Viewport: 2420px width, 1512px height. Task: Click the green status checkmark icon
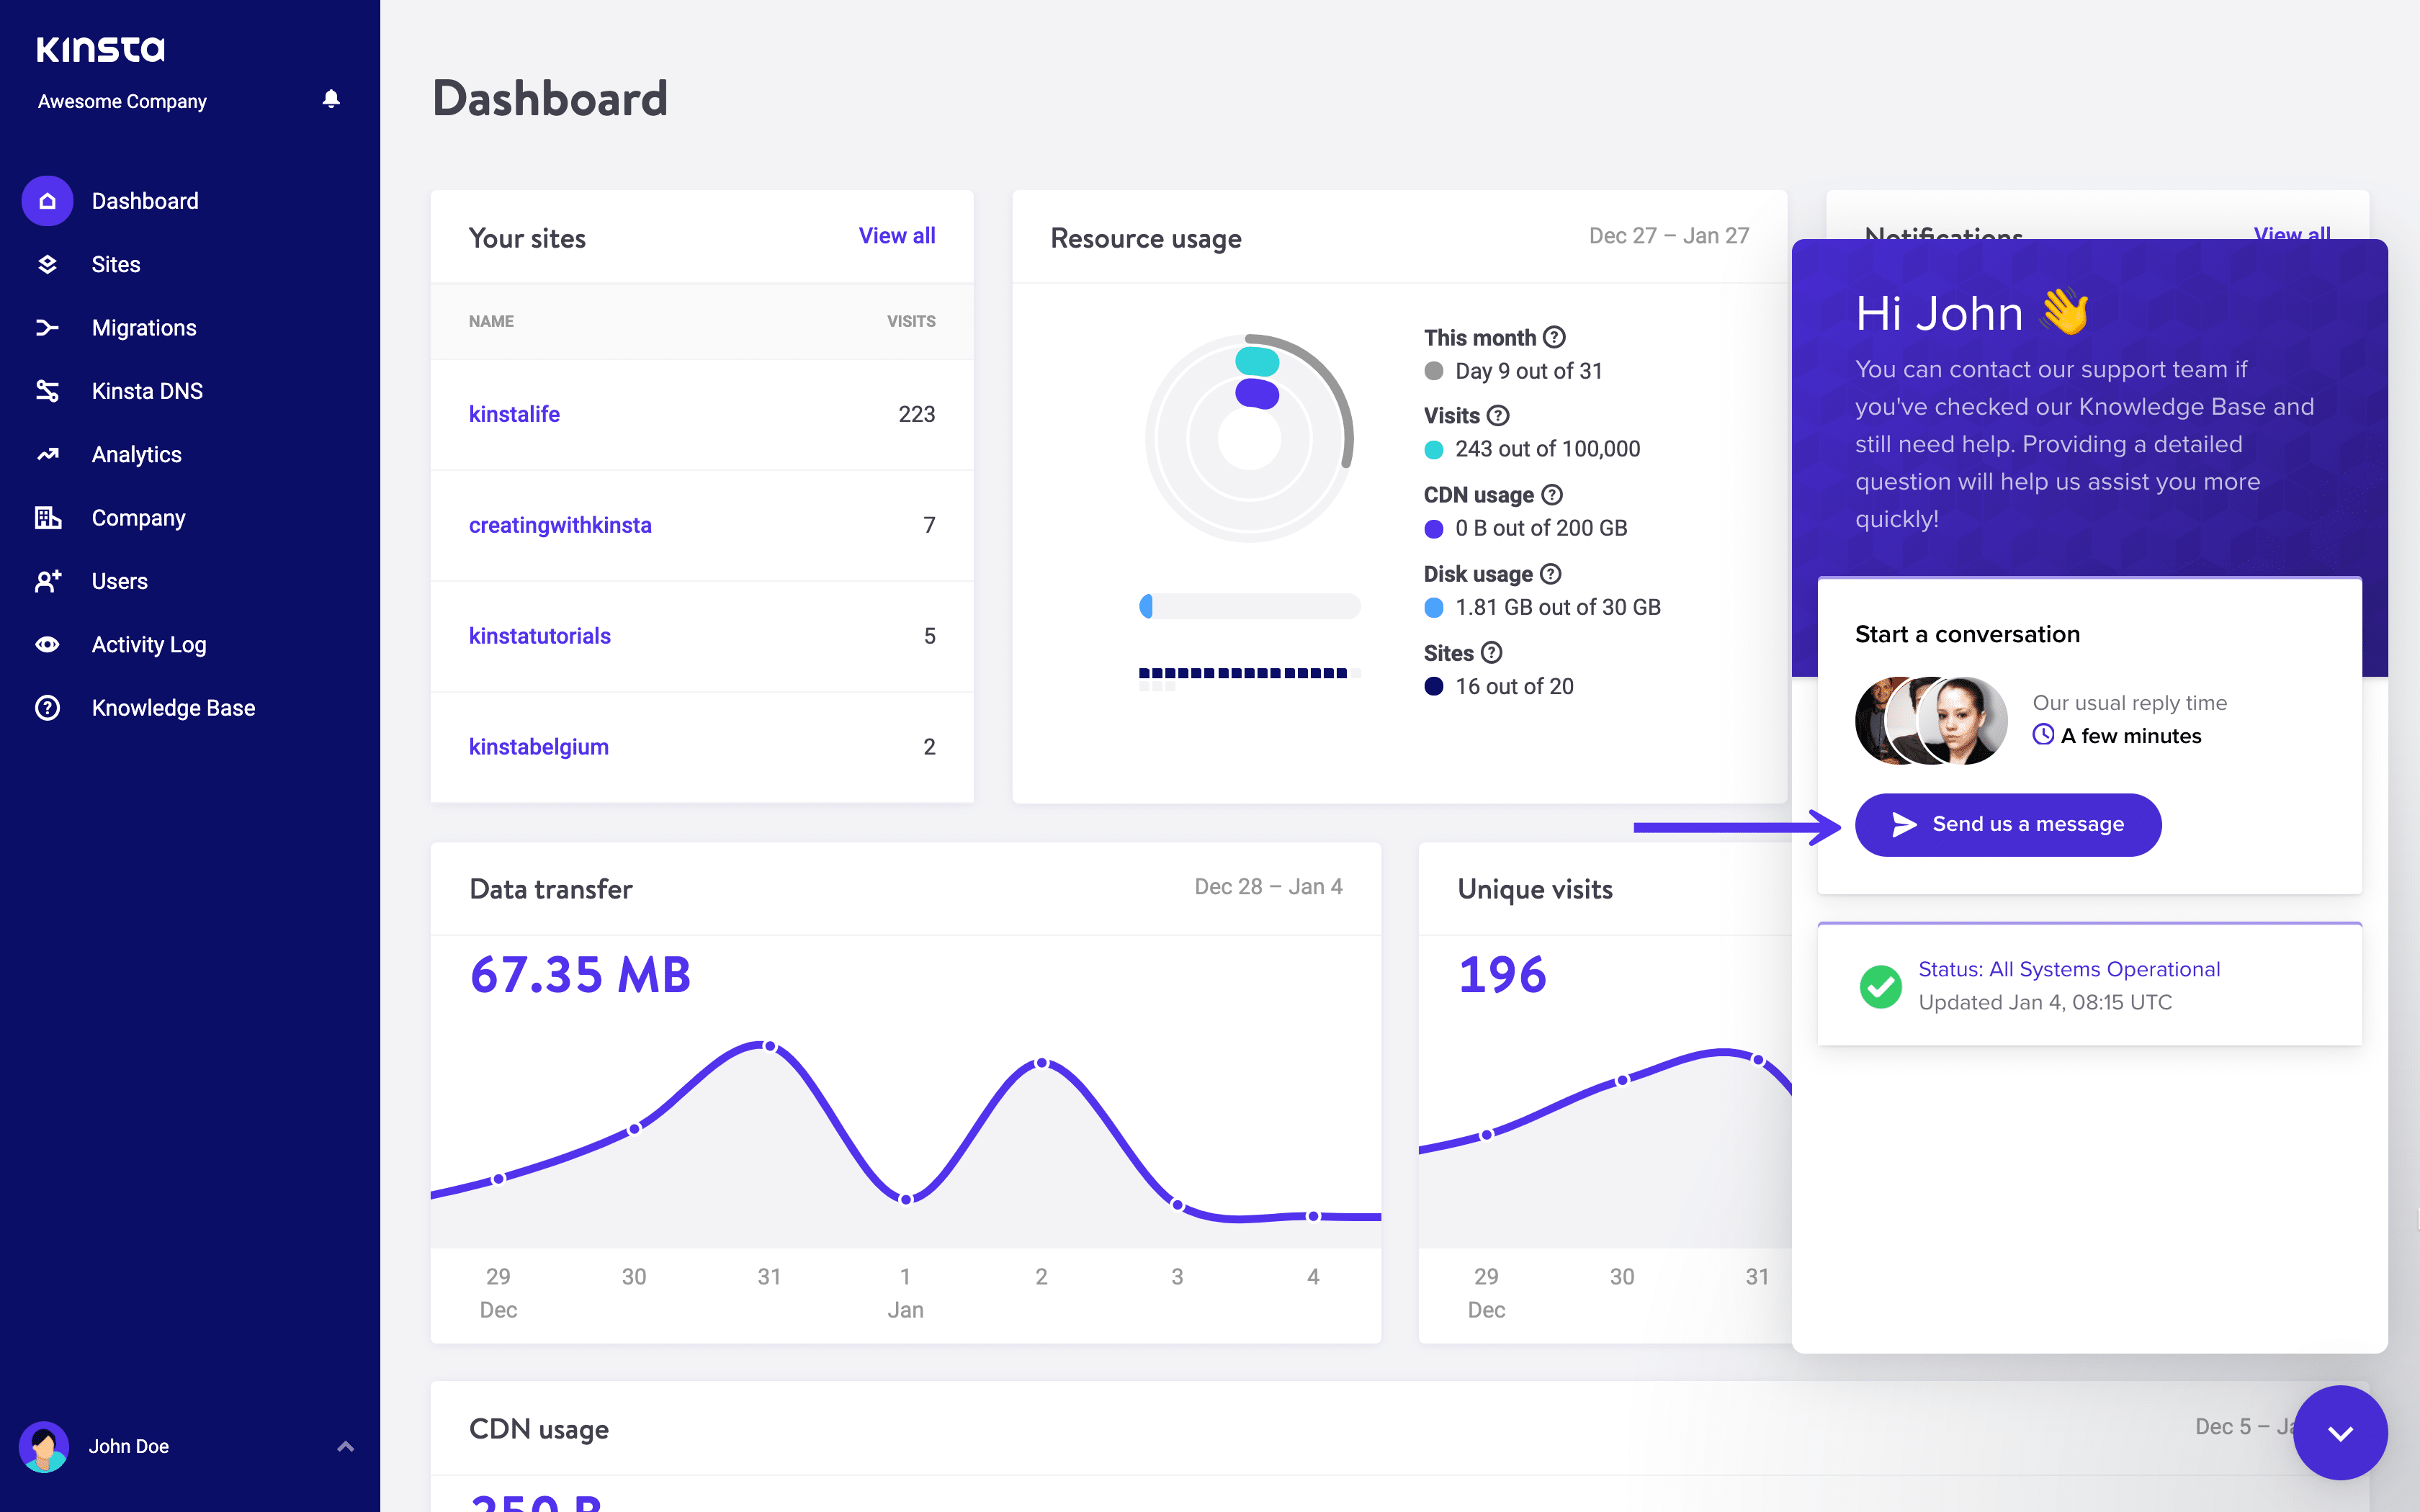pos(1881,986)
